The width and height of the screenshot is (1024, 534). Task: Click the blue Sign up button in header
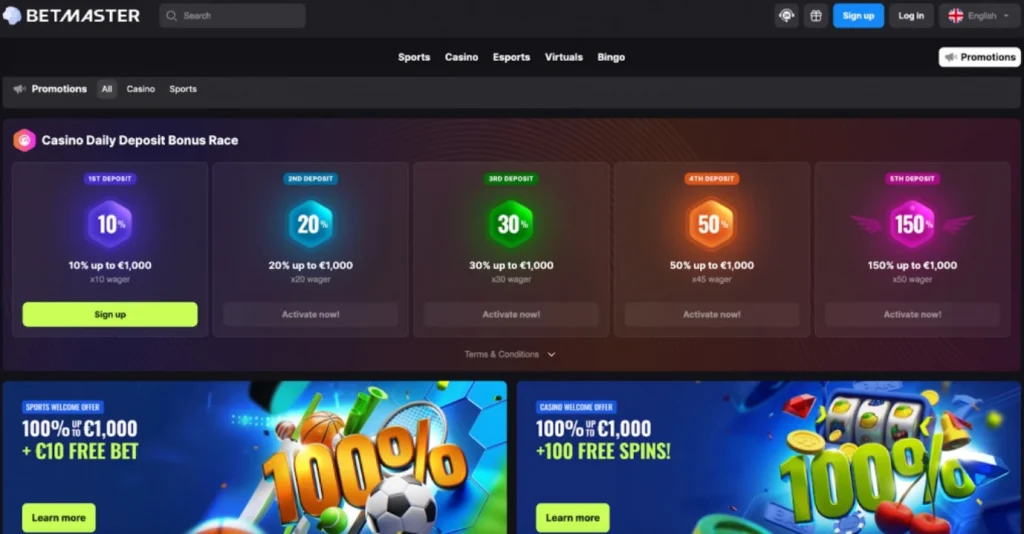click(x=858, y=16)
